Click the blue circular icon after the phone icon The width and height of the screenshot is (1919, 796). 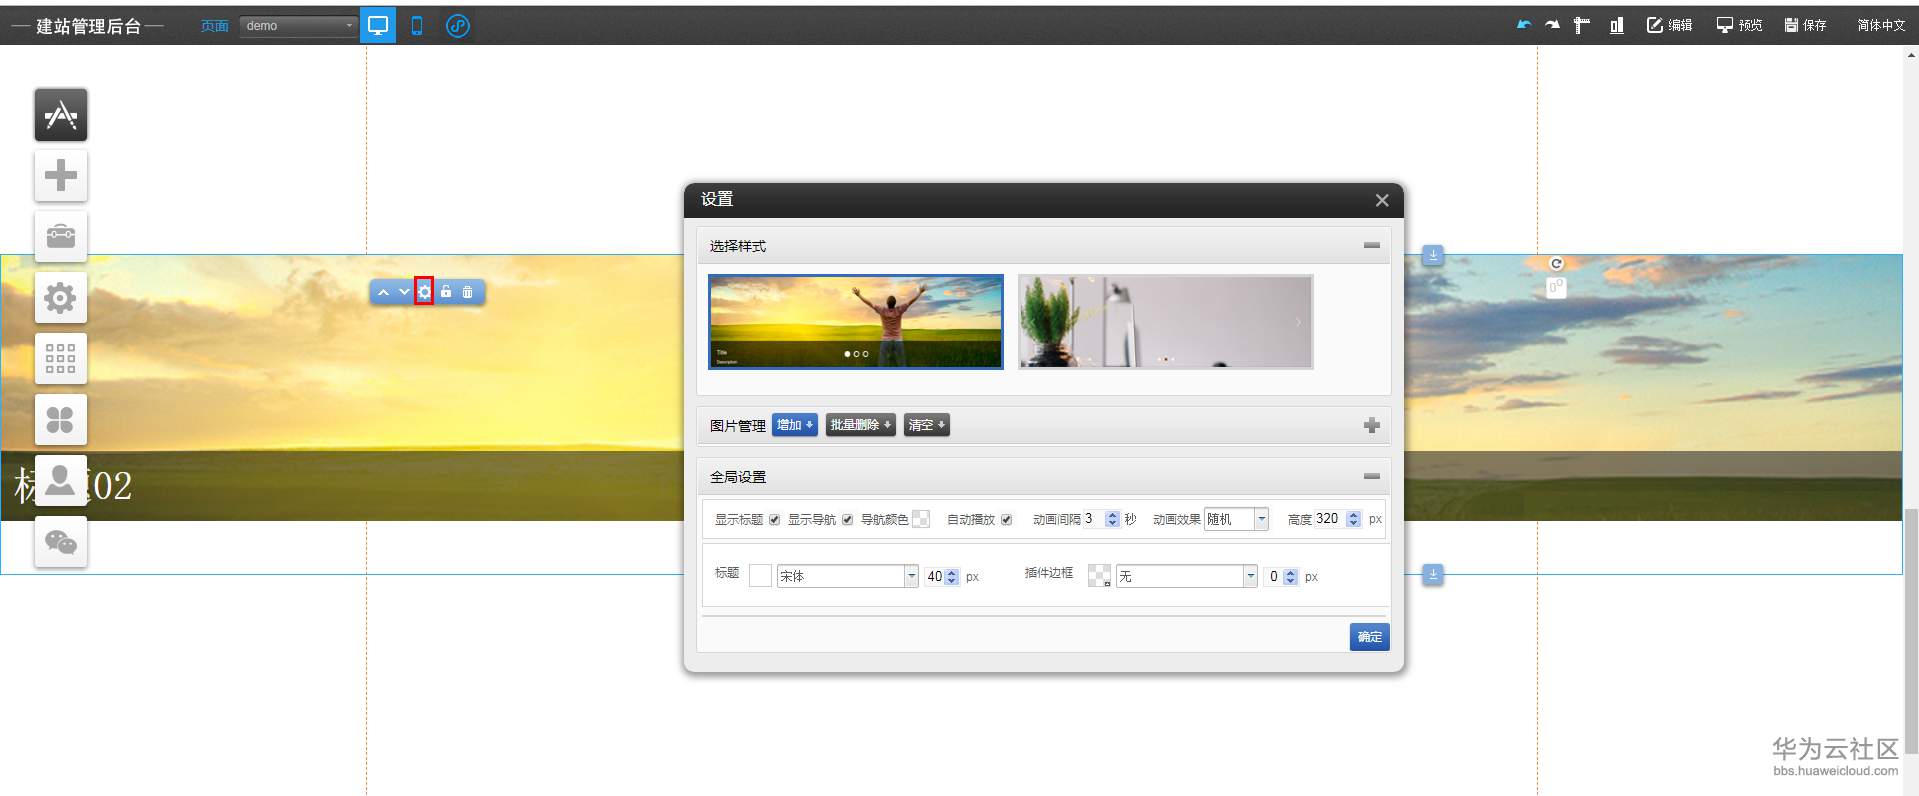point(458,26)
